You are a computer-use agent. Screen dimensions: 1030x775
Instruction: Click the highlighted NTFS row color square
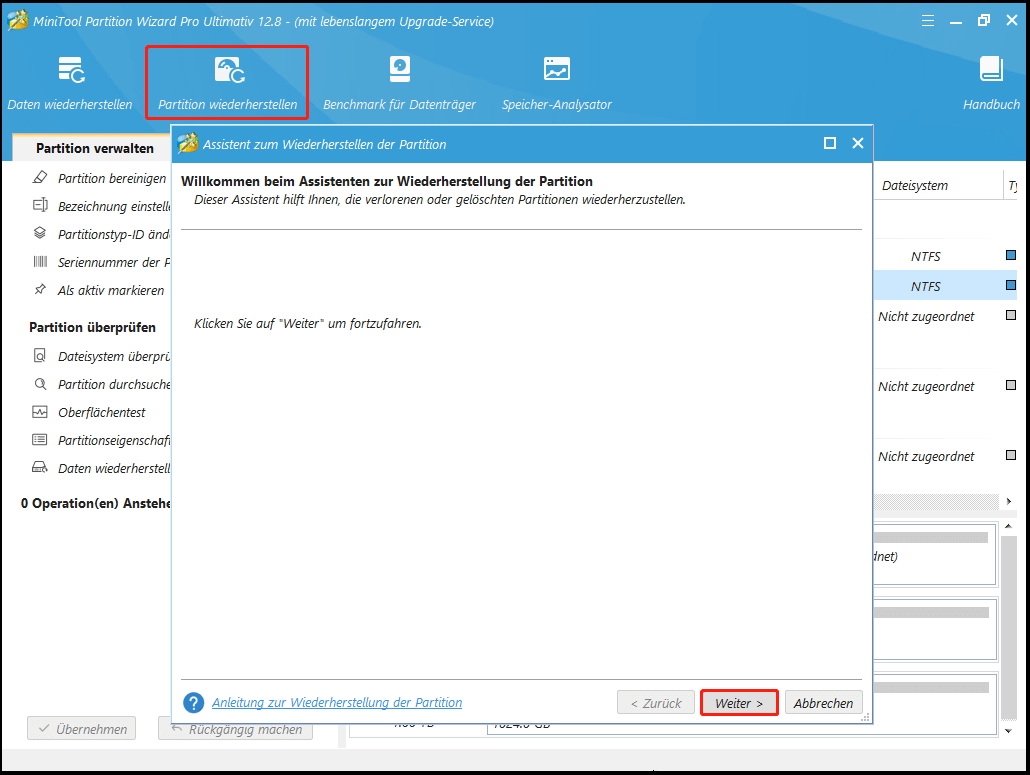pos(1011,285)
